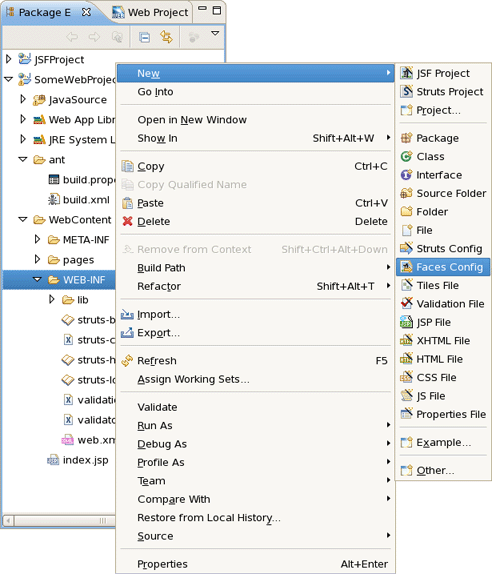
Task: Click the Refresh icon in context menu
Action: click(127, 361)
